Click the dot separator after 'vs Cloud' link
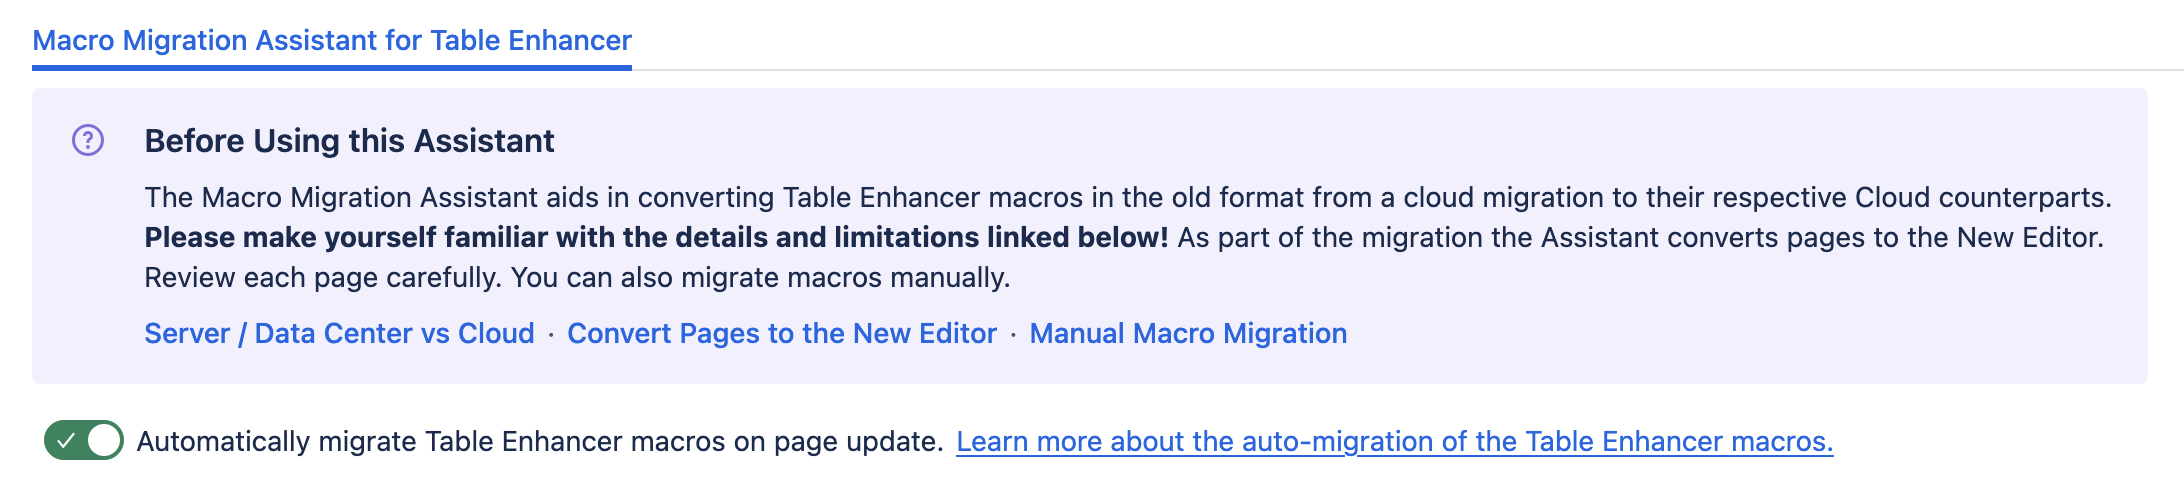This screenshot has height=500, width=2184. coord(551,335)
